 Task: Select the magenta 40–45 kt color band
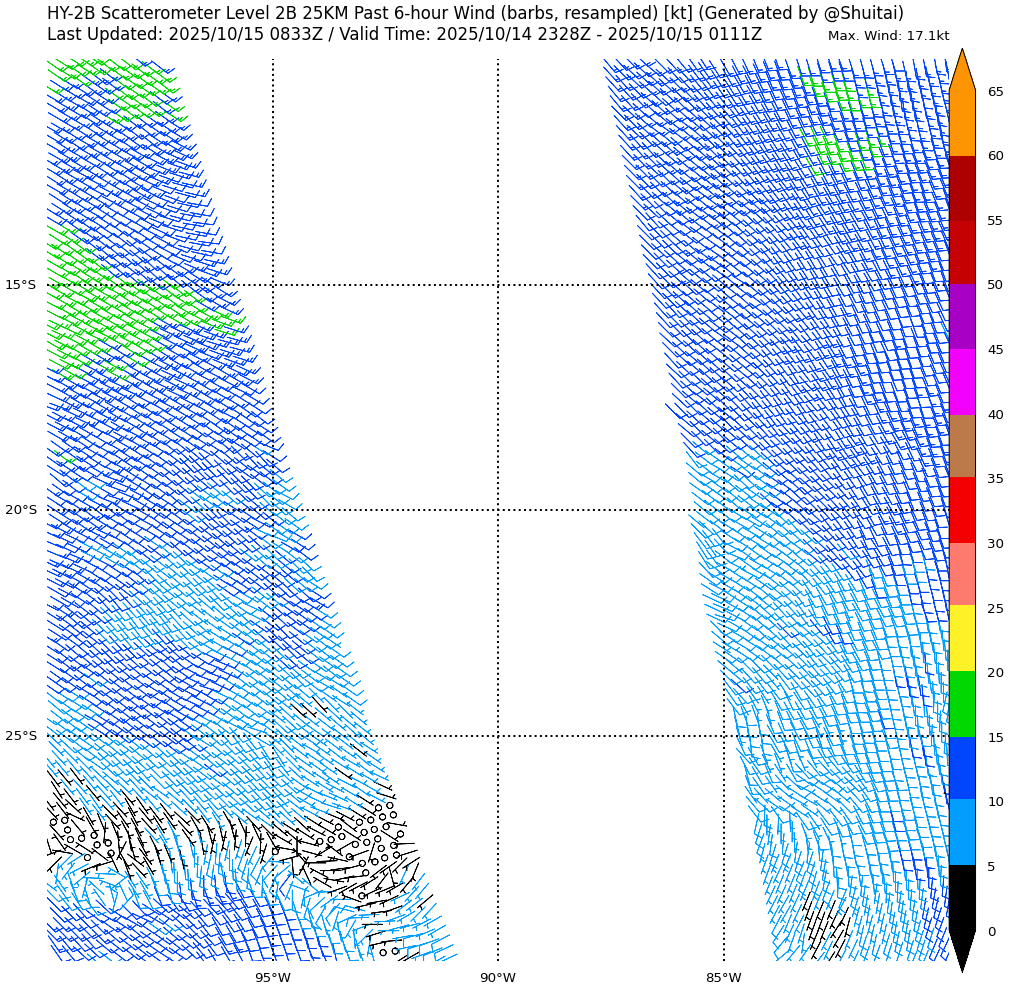tap(961, 382)
